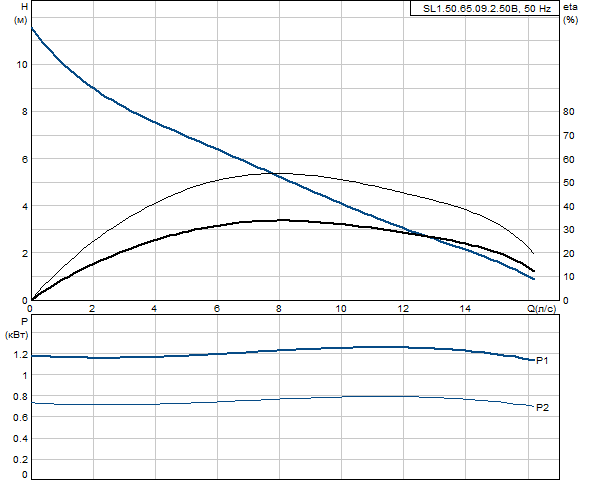This screenshot has height=480, width=592.
Task: Click the 0 tick on the P axis
Action: click(x=25, y=474)
